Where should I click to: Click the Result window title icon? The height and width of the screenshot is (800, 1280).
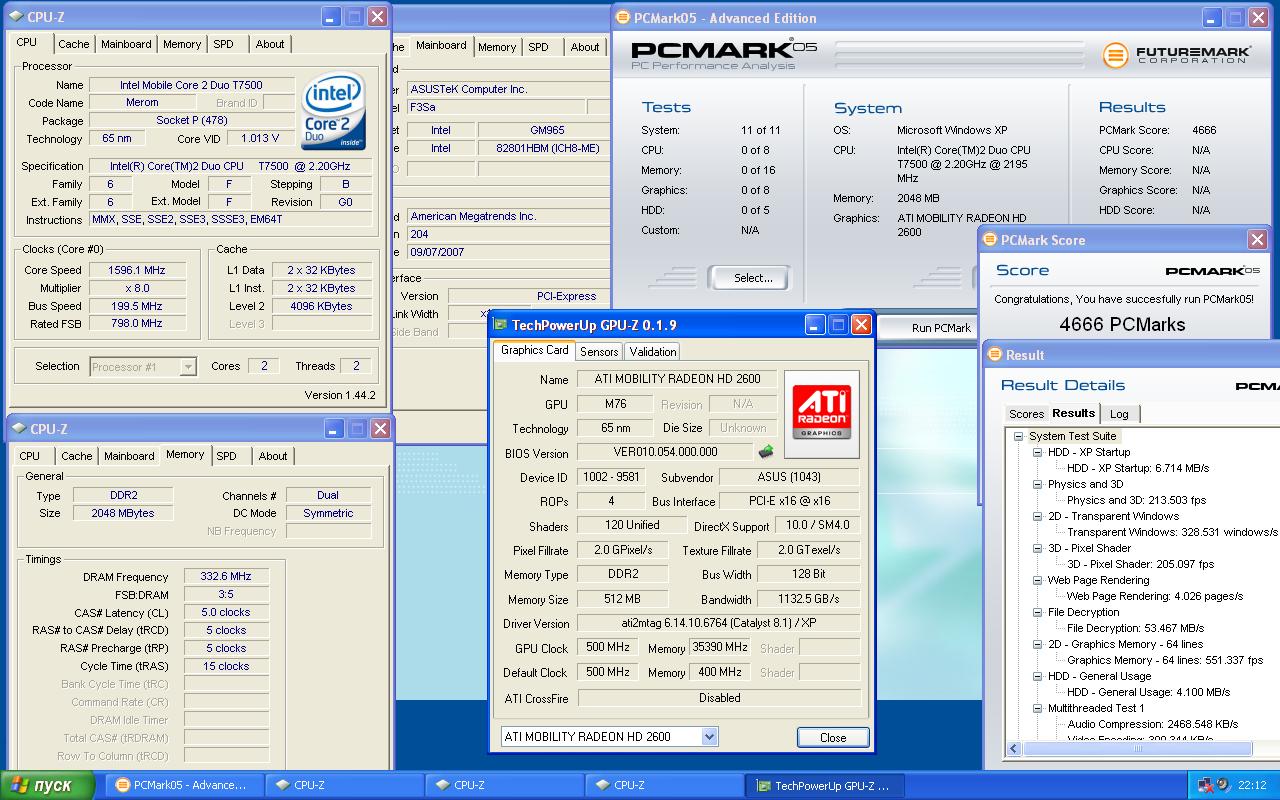pyautogui.click(x=995, y=355)
